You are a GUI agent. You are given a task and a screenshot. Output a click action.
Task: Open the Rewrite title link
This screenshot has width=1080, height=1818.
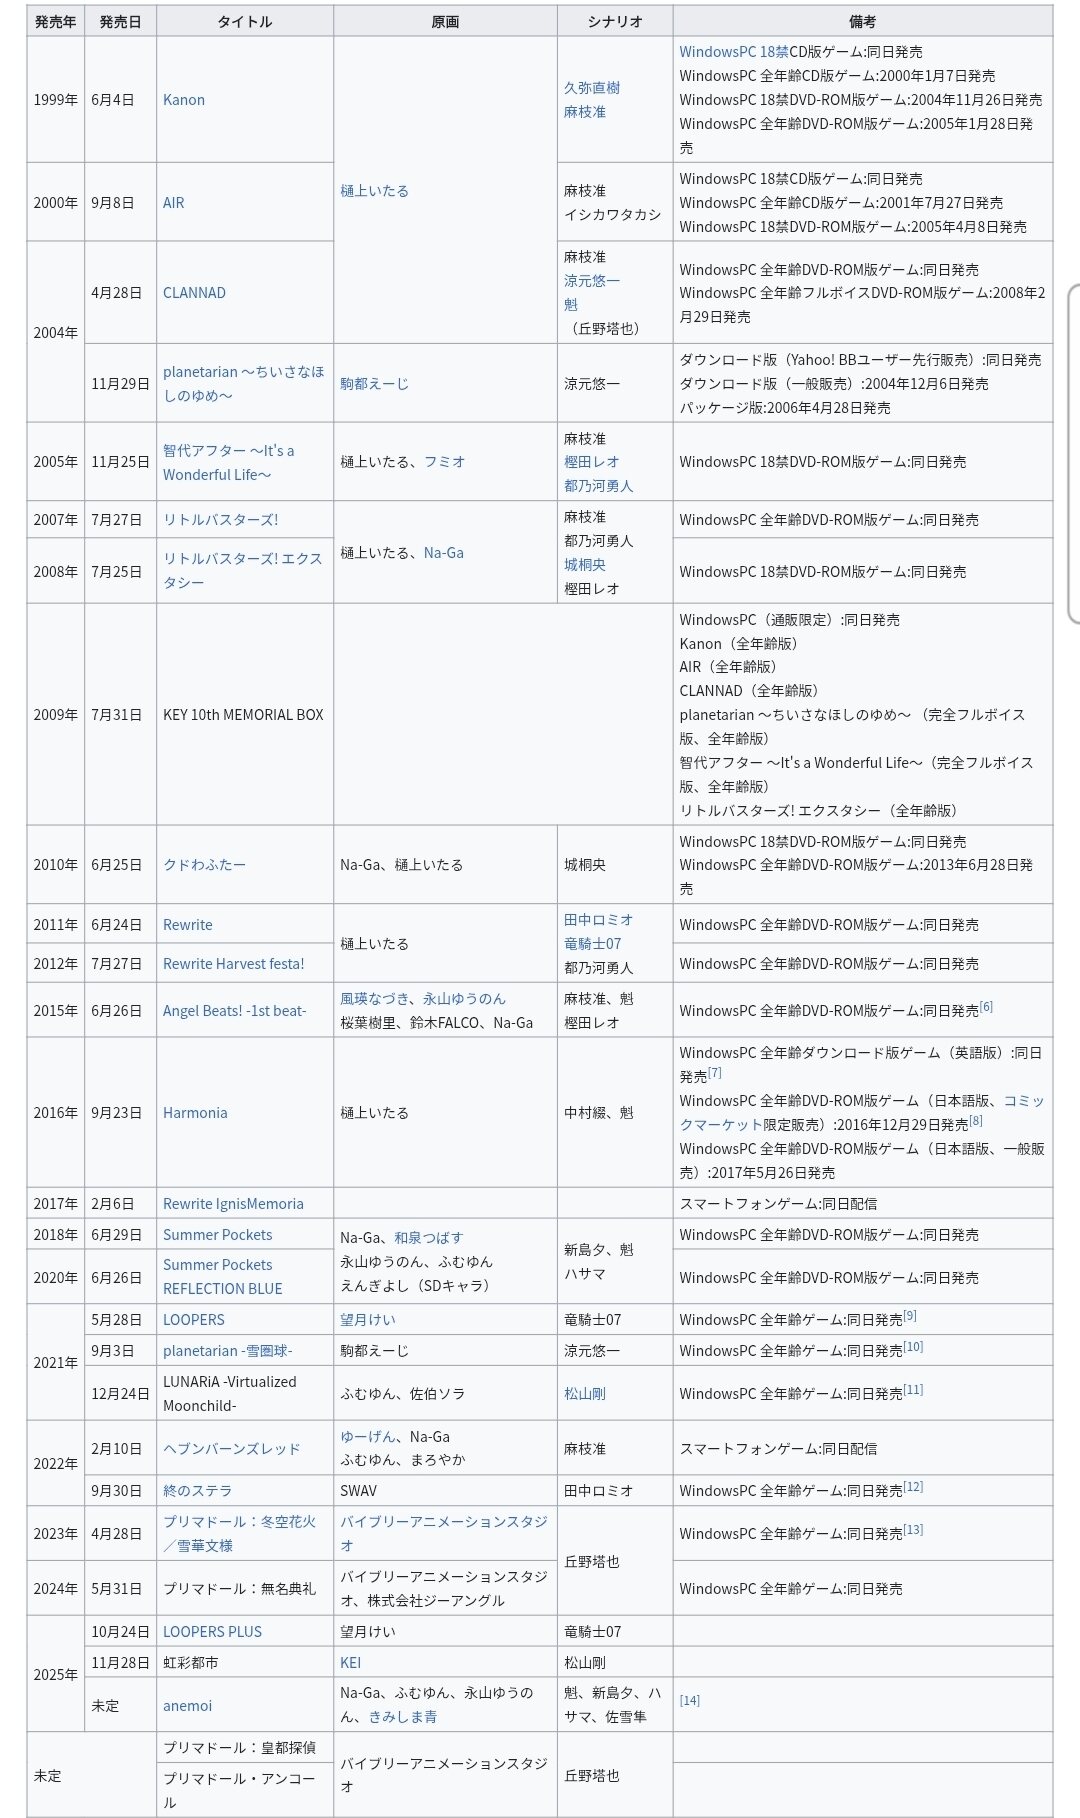click(x=188, y=925)
